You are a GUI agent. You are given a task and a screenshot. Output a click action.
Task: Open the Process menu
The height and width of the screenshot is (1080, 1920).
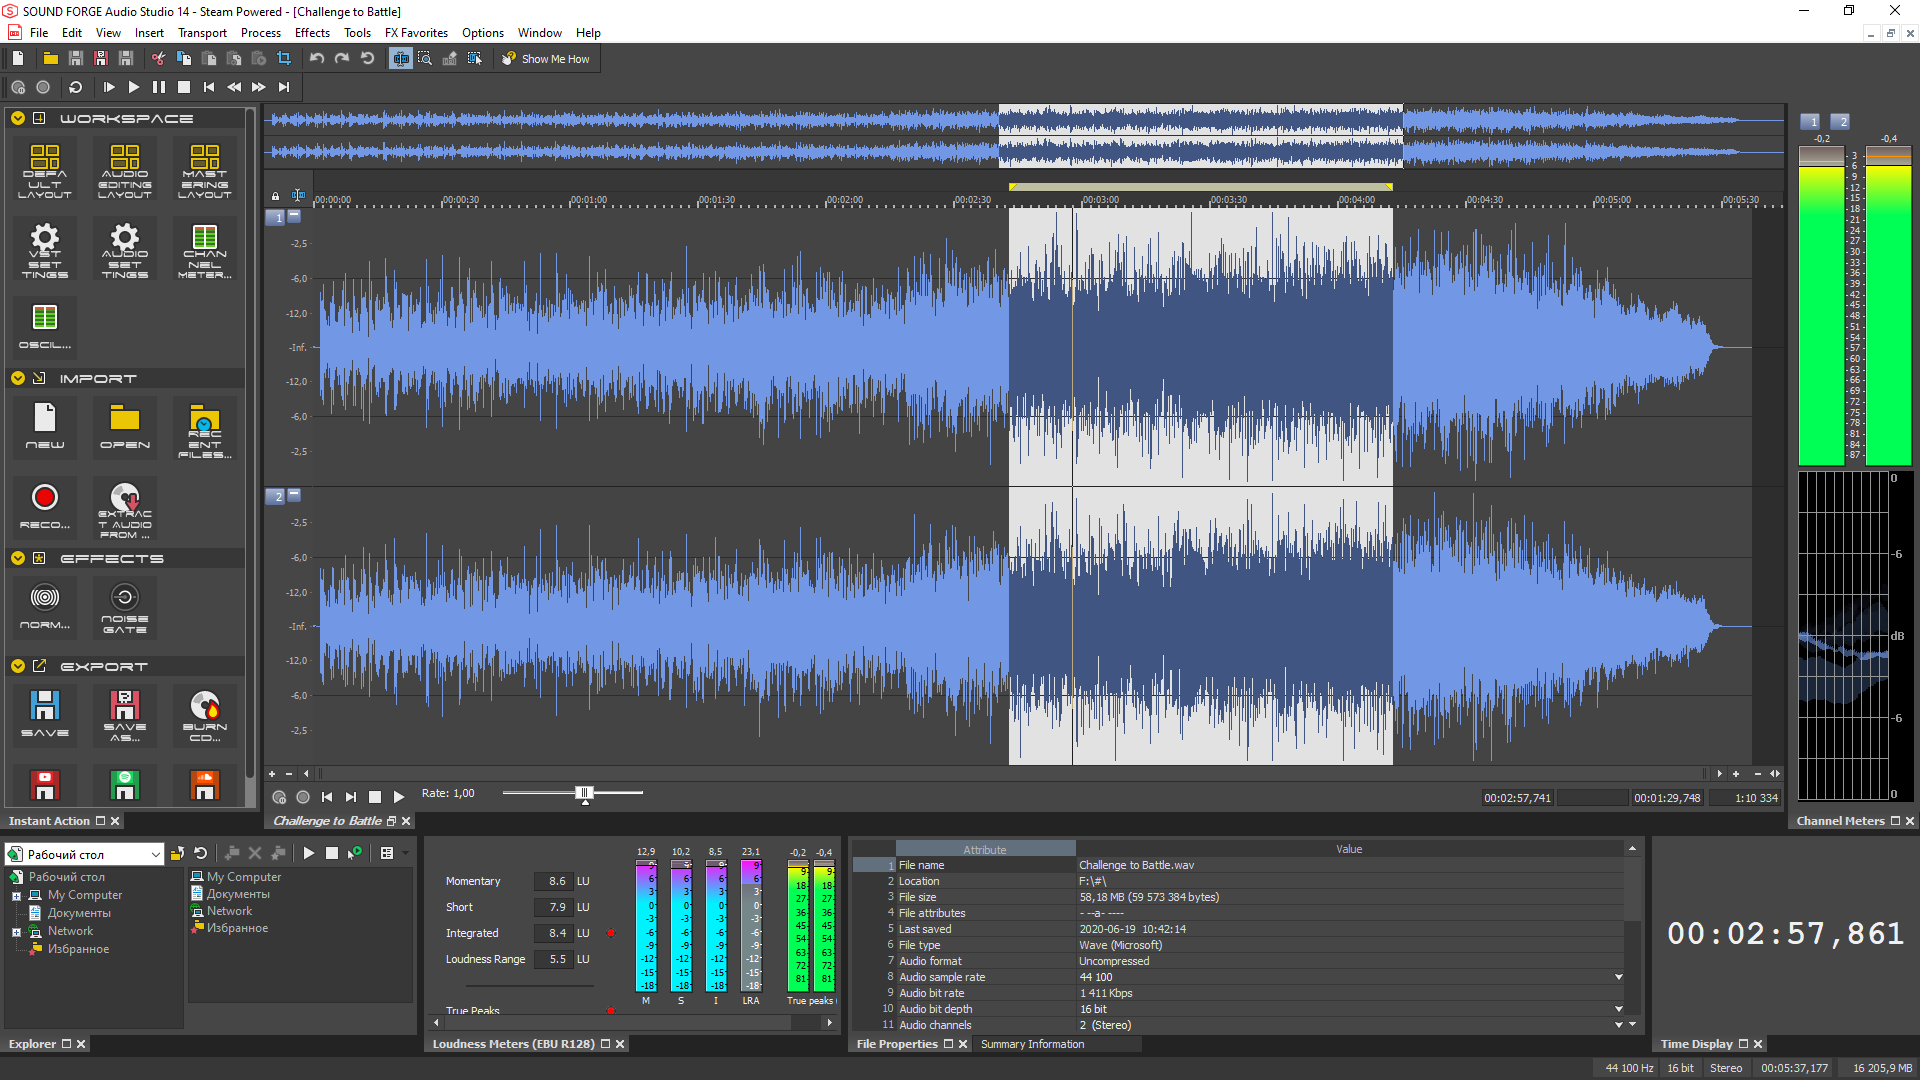[x=260, y=33]
